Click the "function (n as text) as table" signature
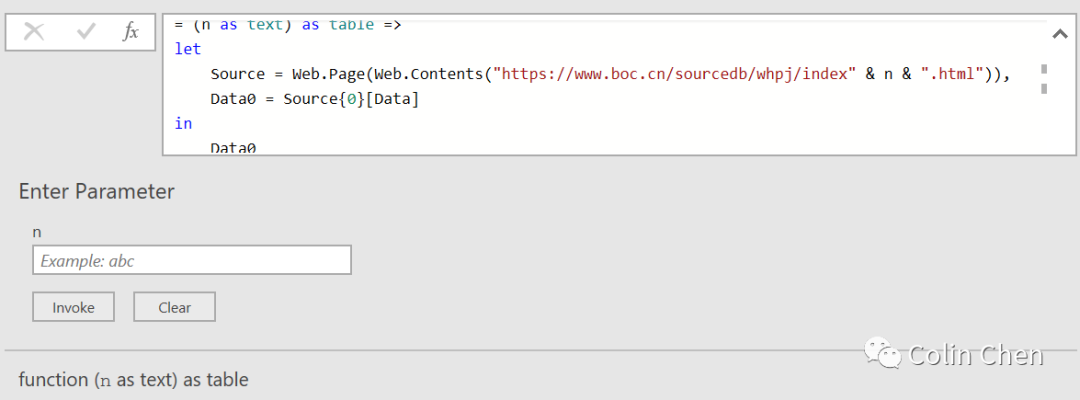1080x400 pixels. (133, 379)
